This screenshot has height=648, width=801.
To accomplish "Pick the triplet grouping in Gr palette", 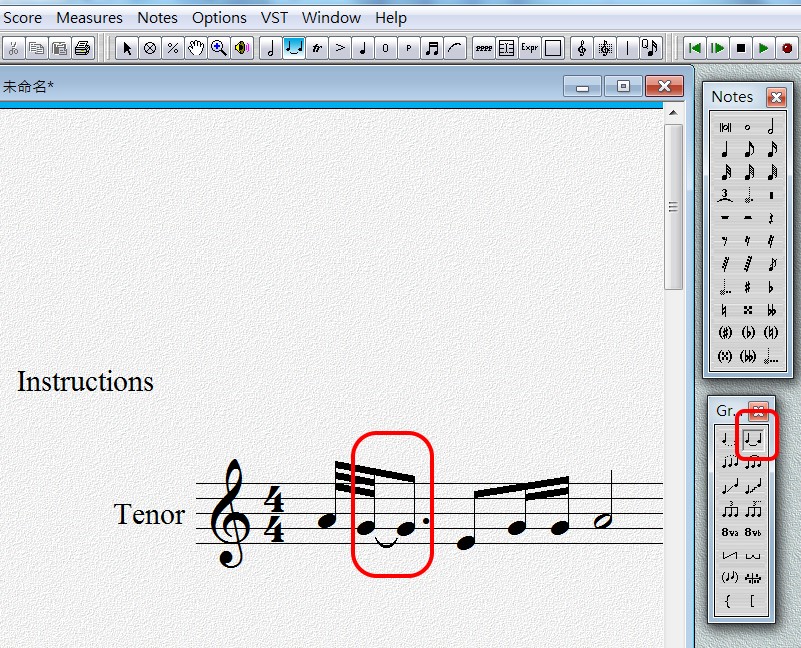I will tap(728, 508).
